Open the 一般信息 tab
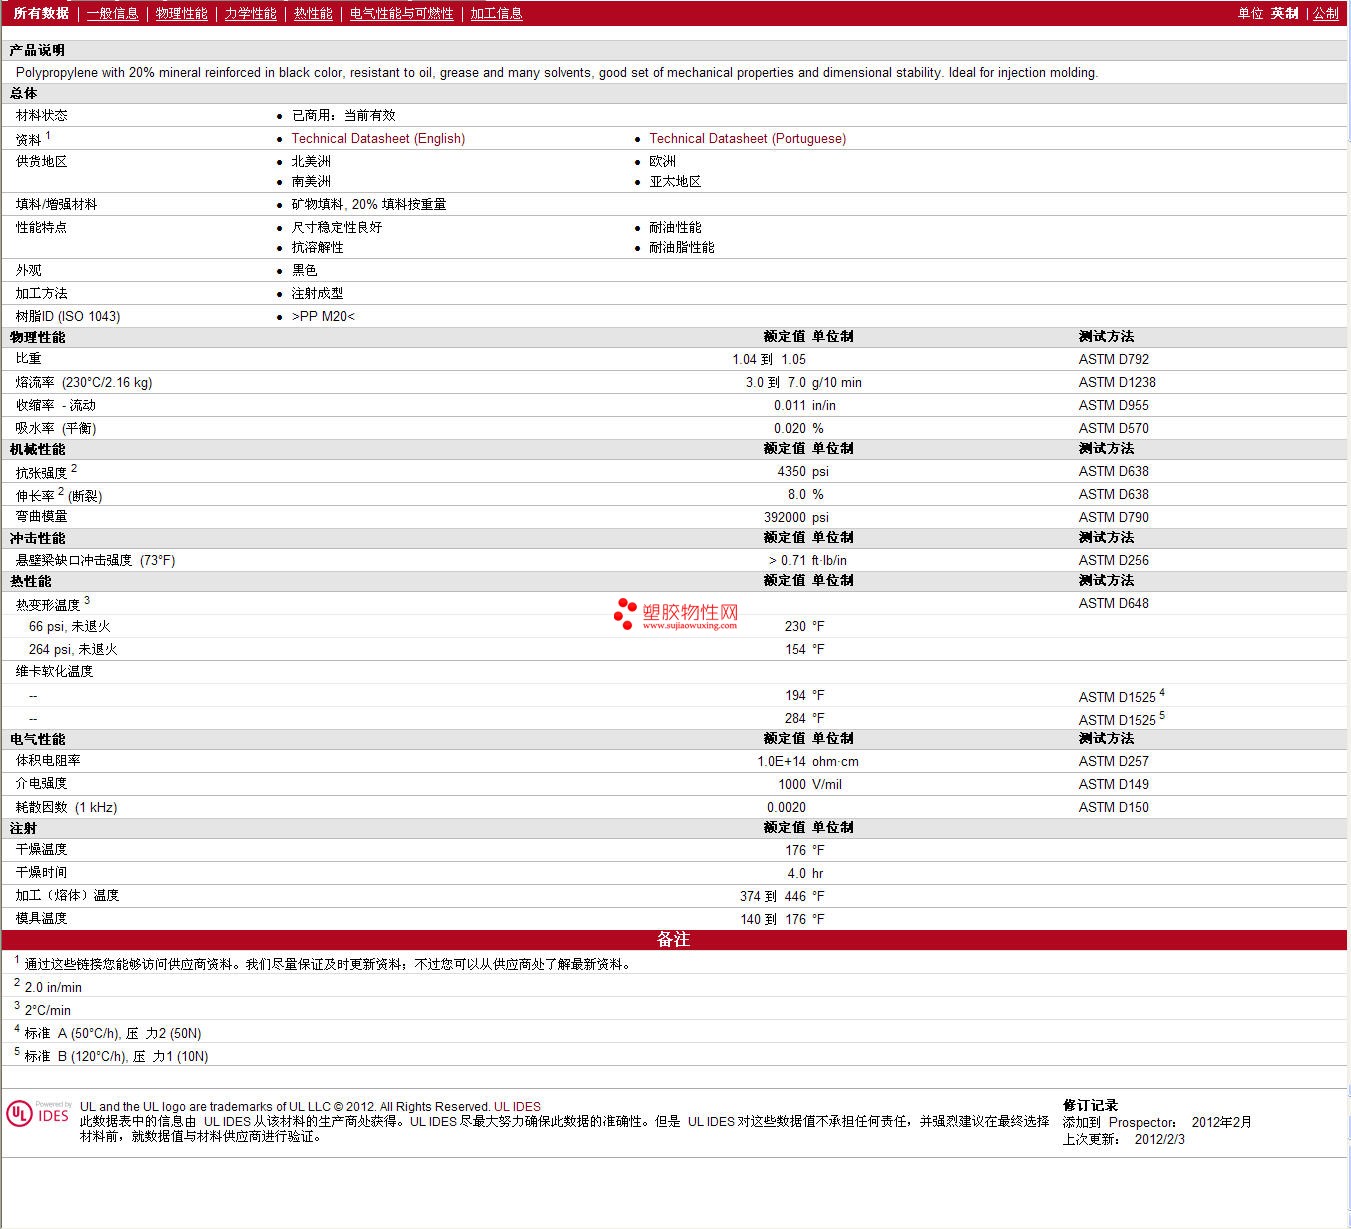 pos(112,13)
